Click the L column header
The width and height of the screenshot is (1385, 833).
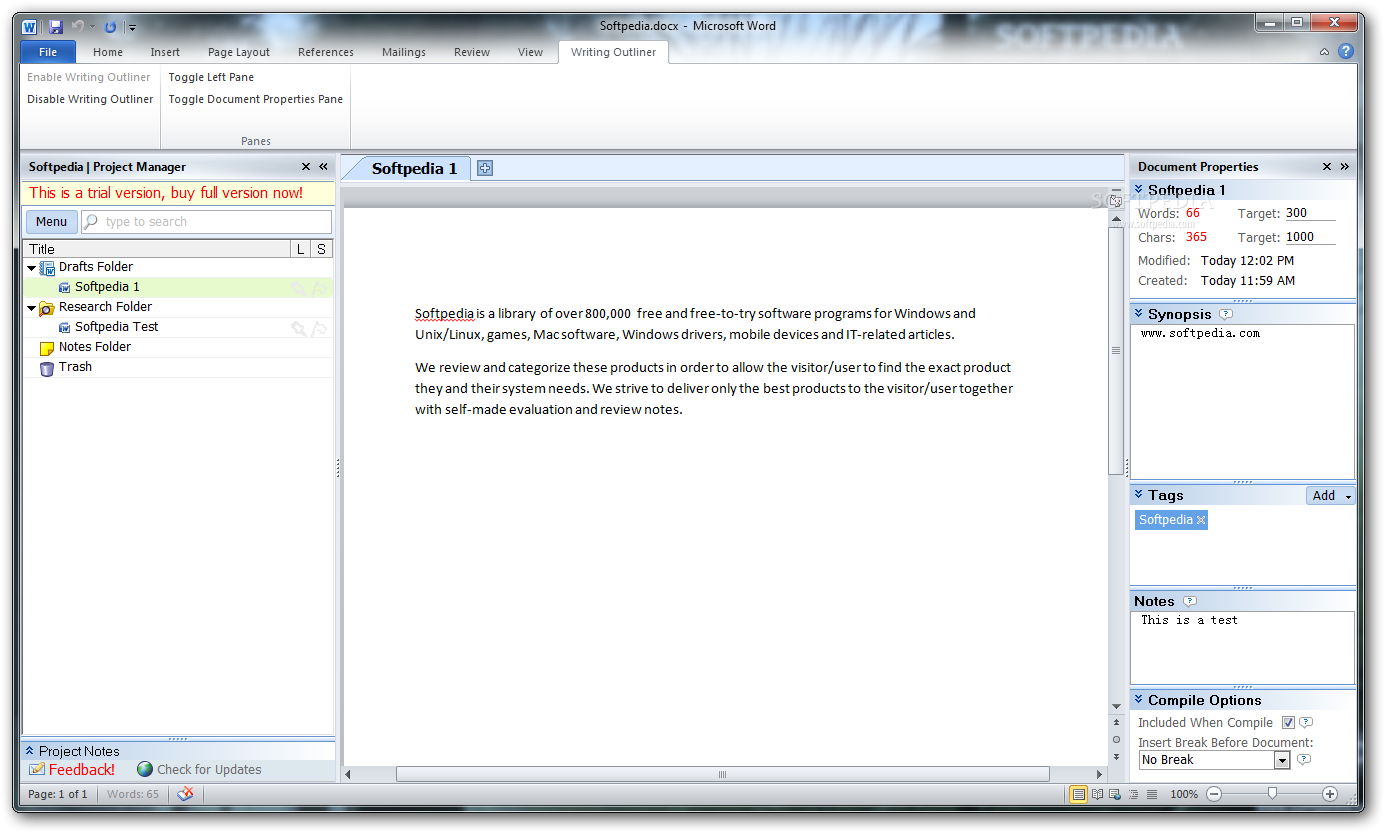pyautogui.click(x=301, y=249)
